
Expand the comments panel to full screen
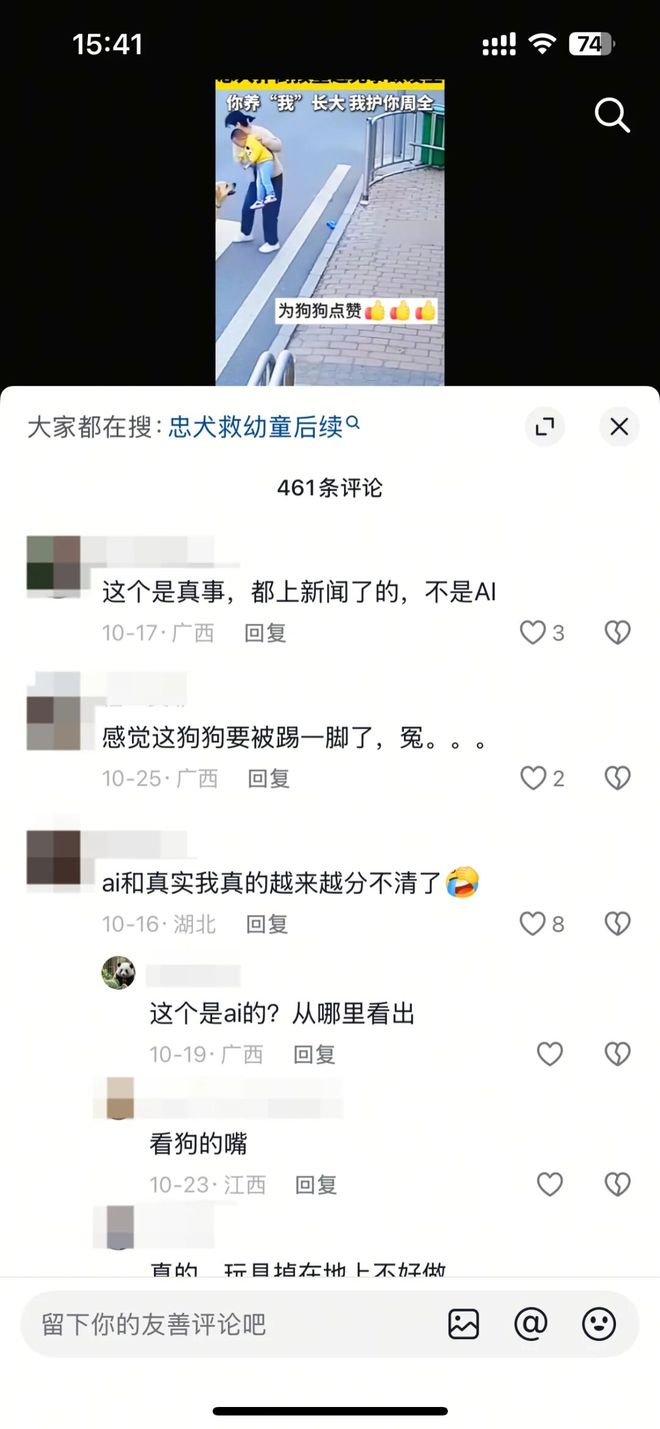coord(545,427)
